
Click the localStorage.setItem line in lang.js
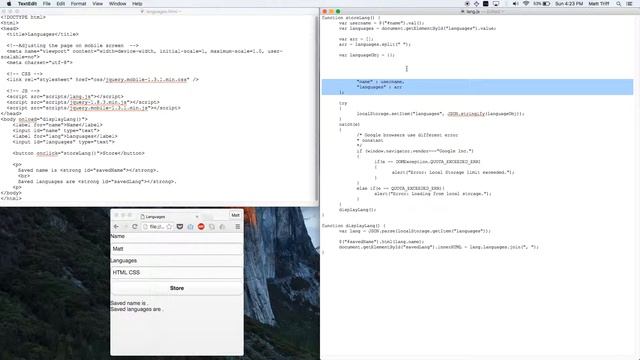pyautogui.click(x=440, y=113)
